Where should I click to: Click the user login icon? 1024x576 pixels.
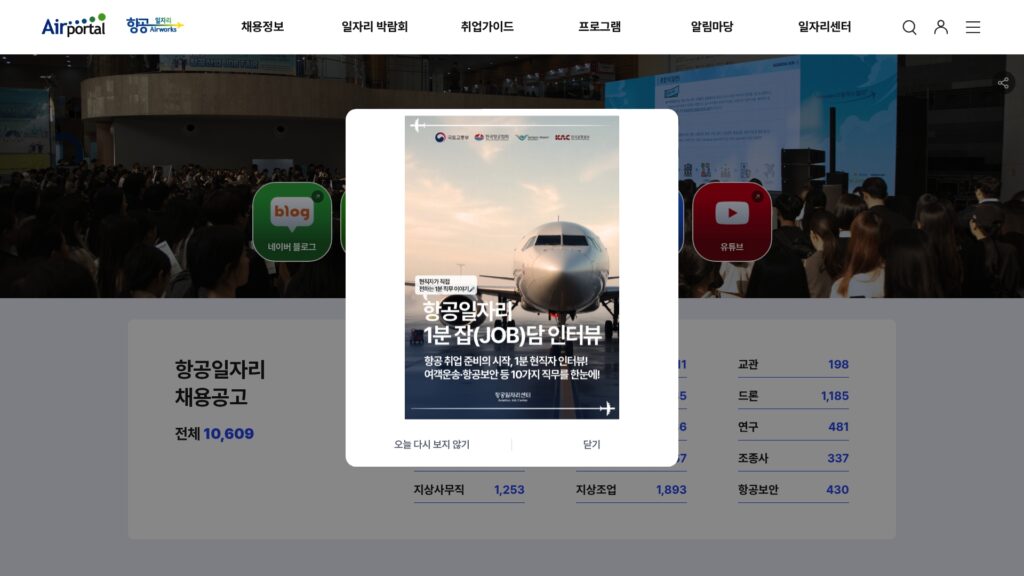coord(940,27)
